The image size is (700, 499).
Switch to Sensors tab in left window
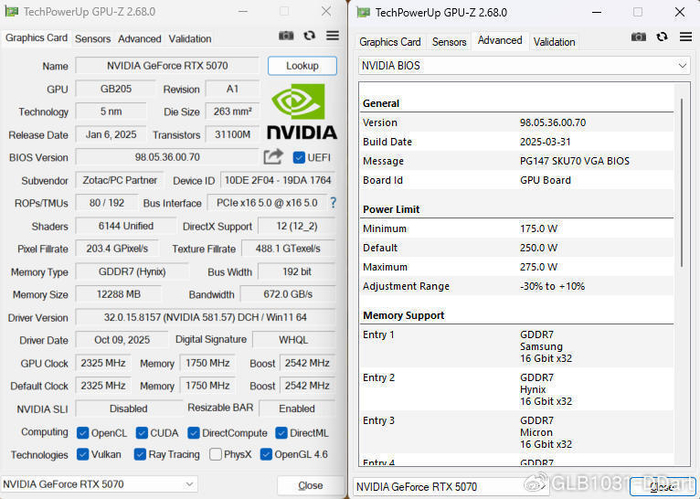(92, 39)
